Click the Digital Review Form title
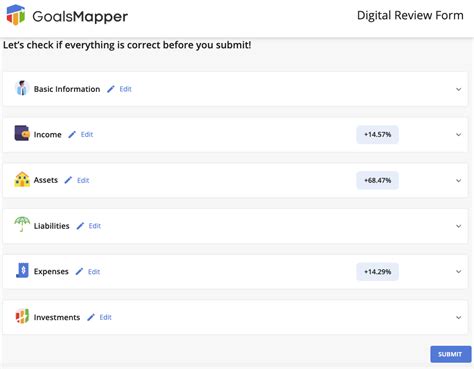 tap(410, 15)
